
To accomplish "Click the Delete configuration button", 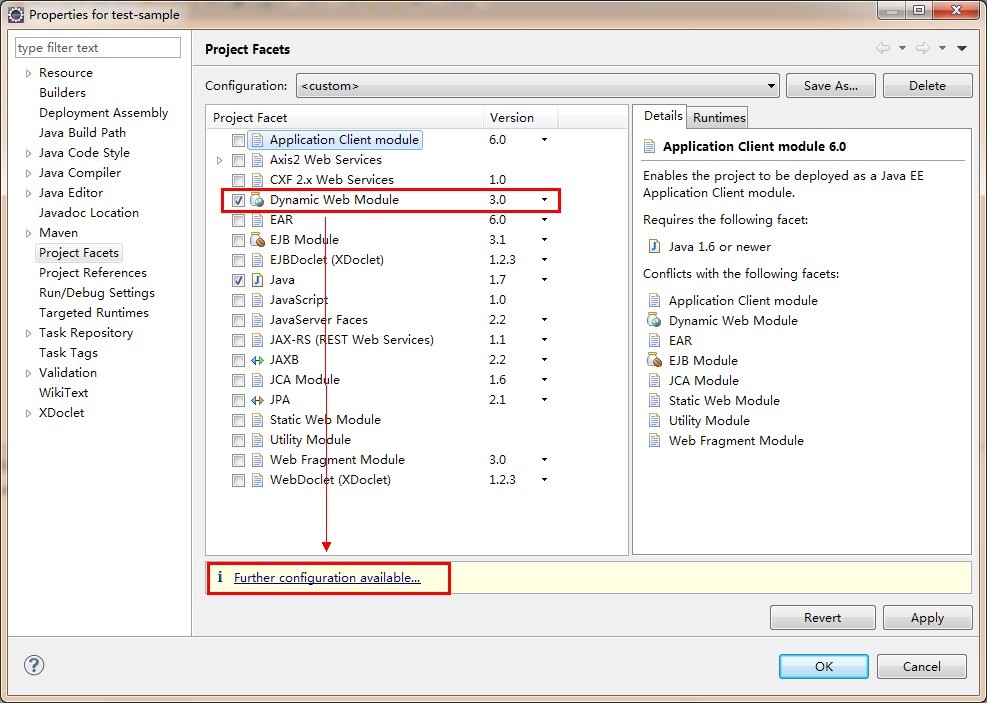I will click(927, 86).
